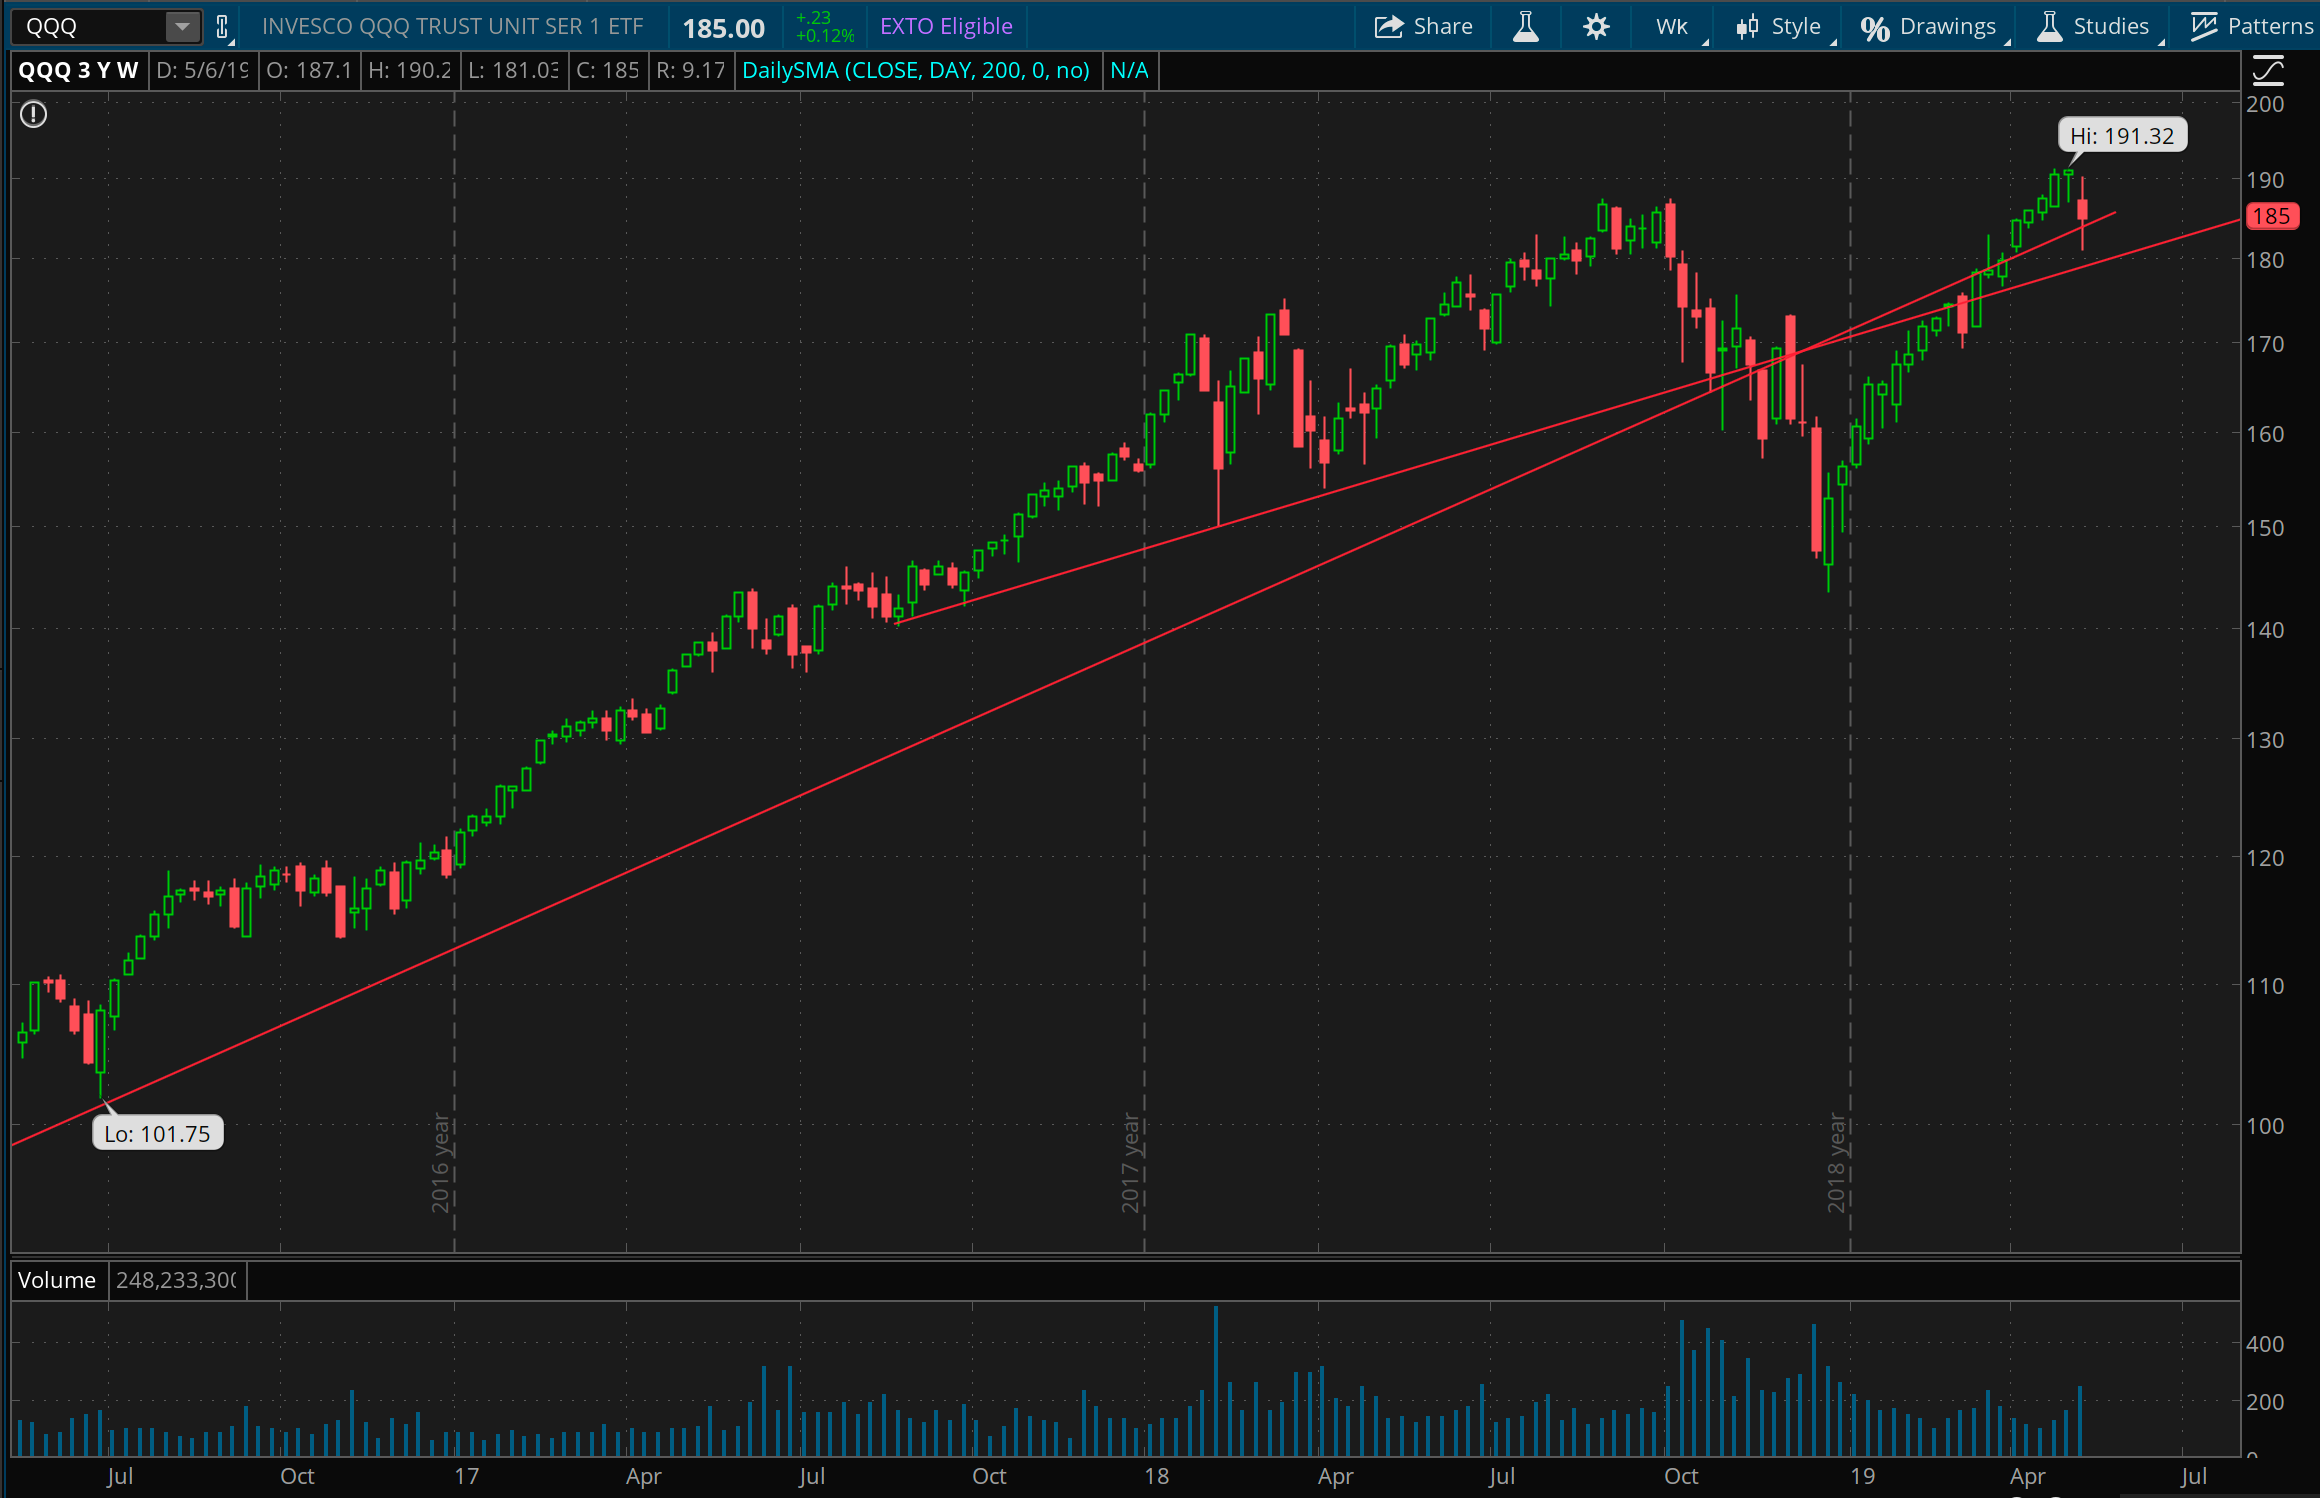Click the symbol link clip icon

pyautogui.click(x=223, y=27)
